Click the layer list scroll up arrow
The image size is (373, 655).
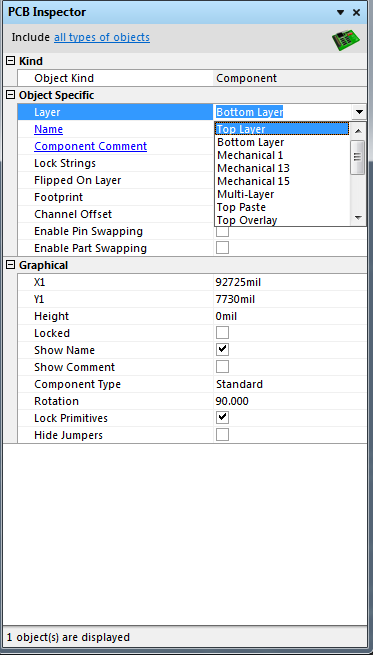[x=358, y=131]
